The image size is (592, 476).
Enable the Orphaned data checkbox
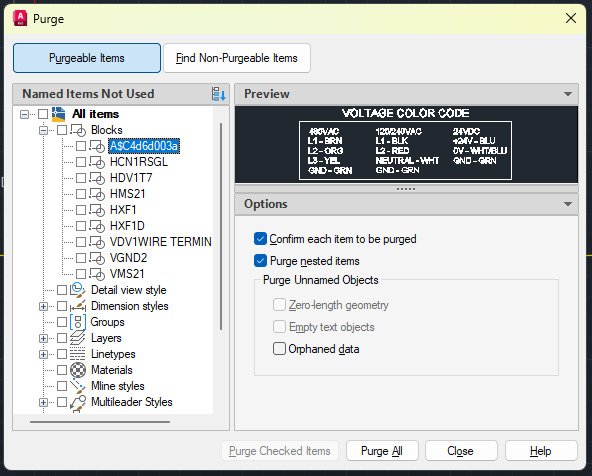(279, 349)
